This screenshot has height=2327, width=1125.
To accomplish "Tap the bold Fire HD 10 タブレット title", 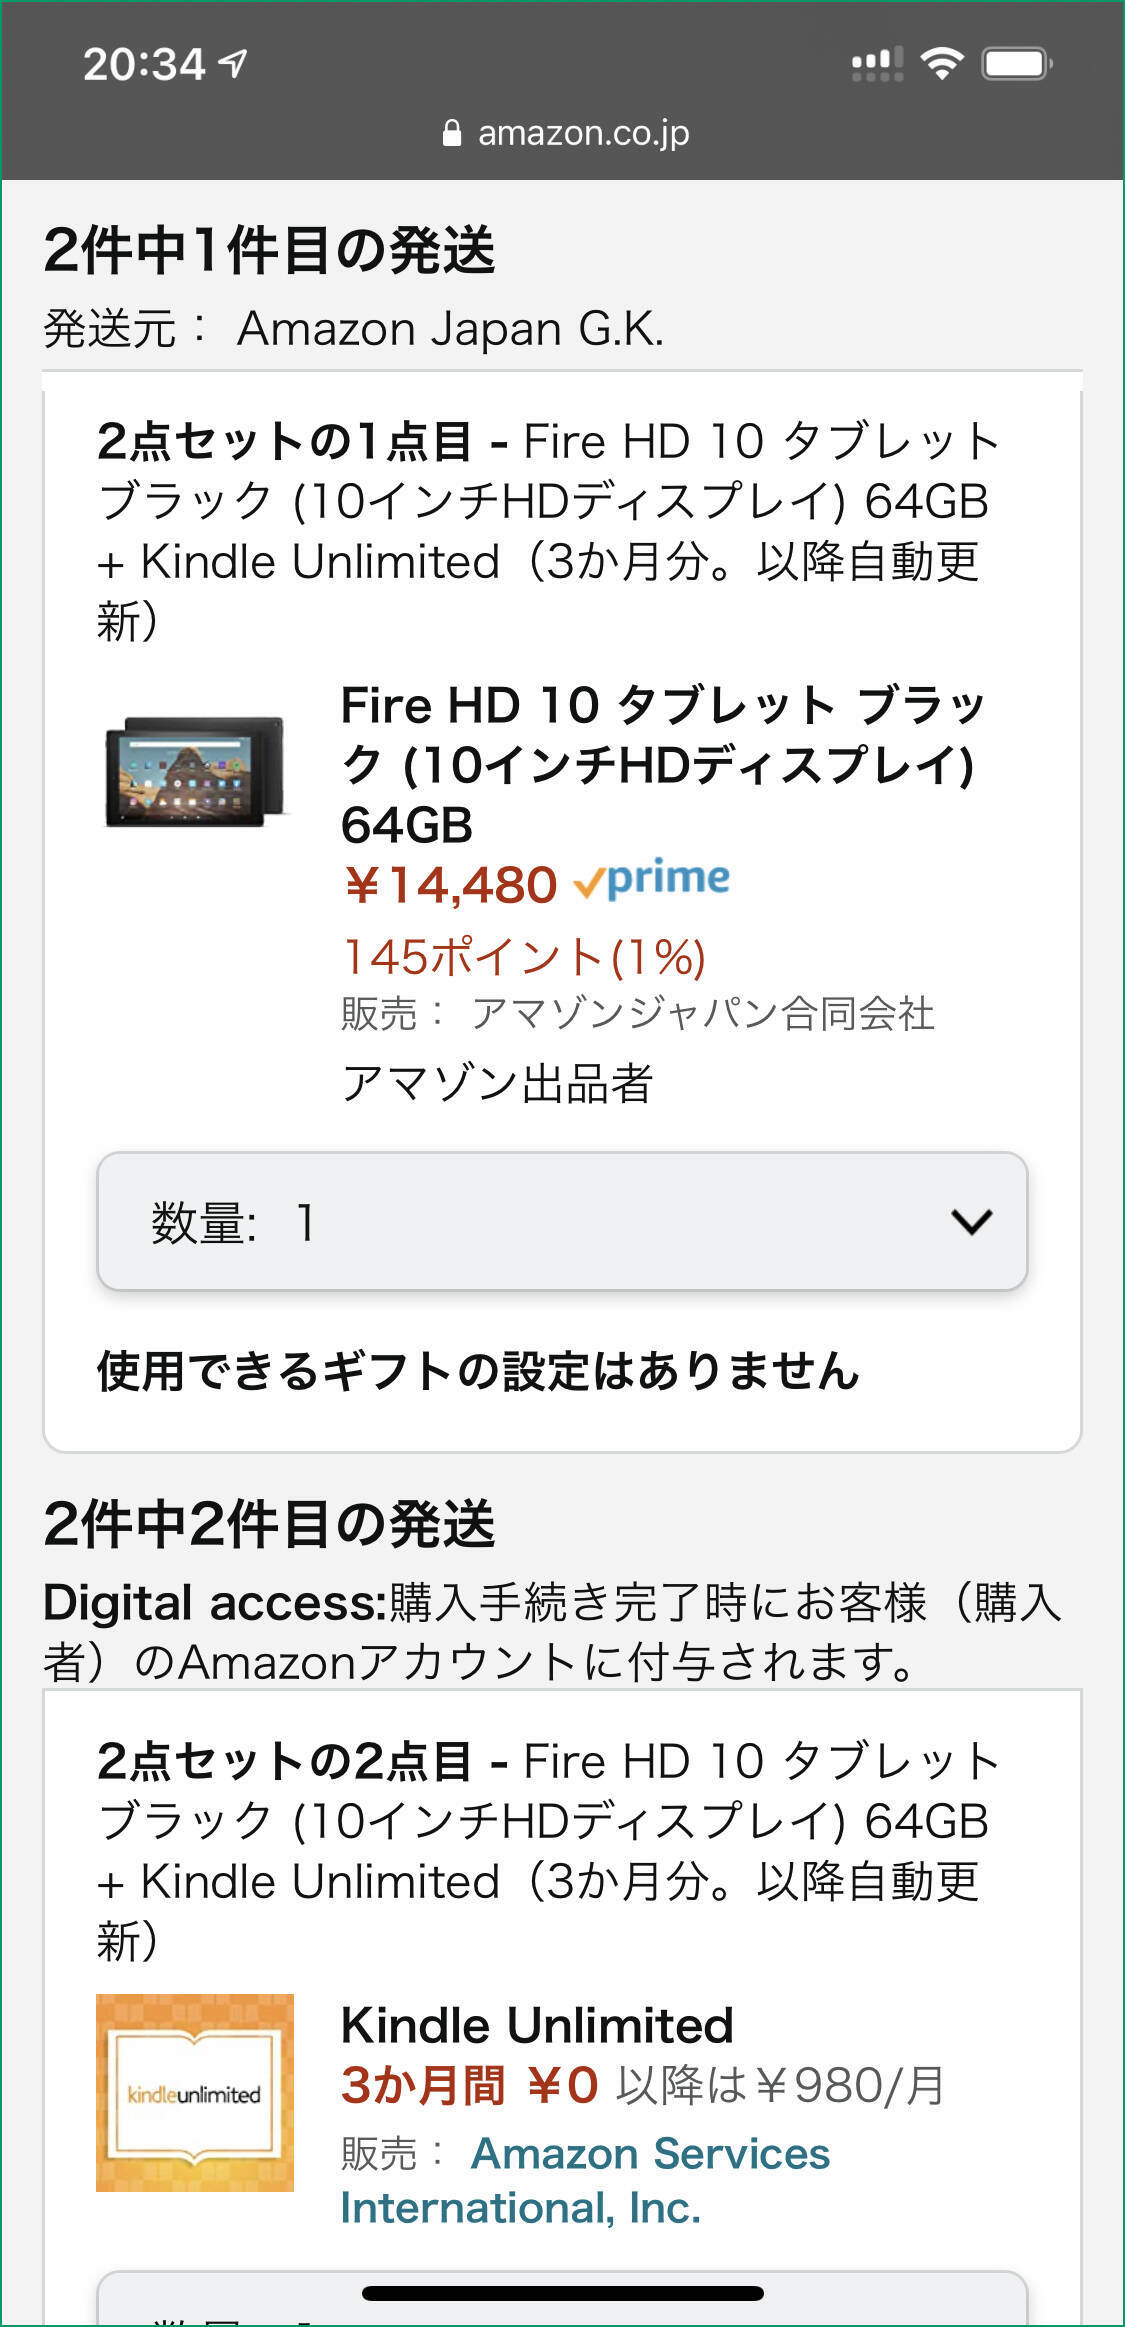I will point(662,764).
